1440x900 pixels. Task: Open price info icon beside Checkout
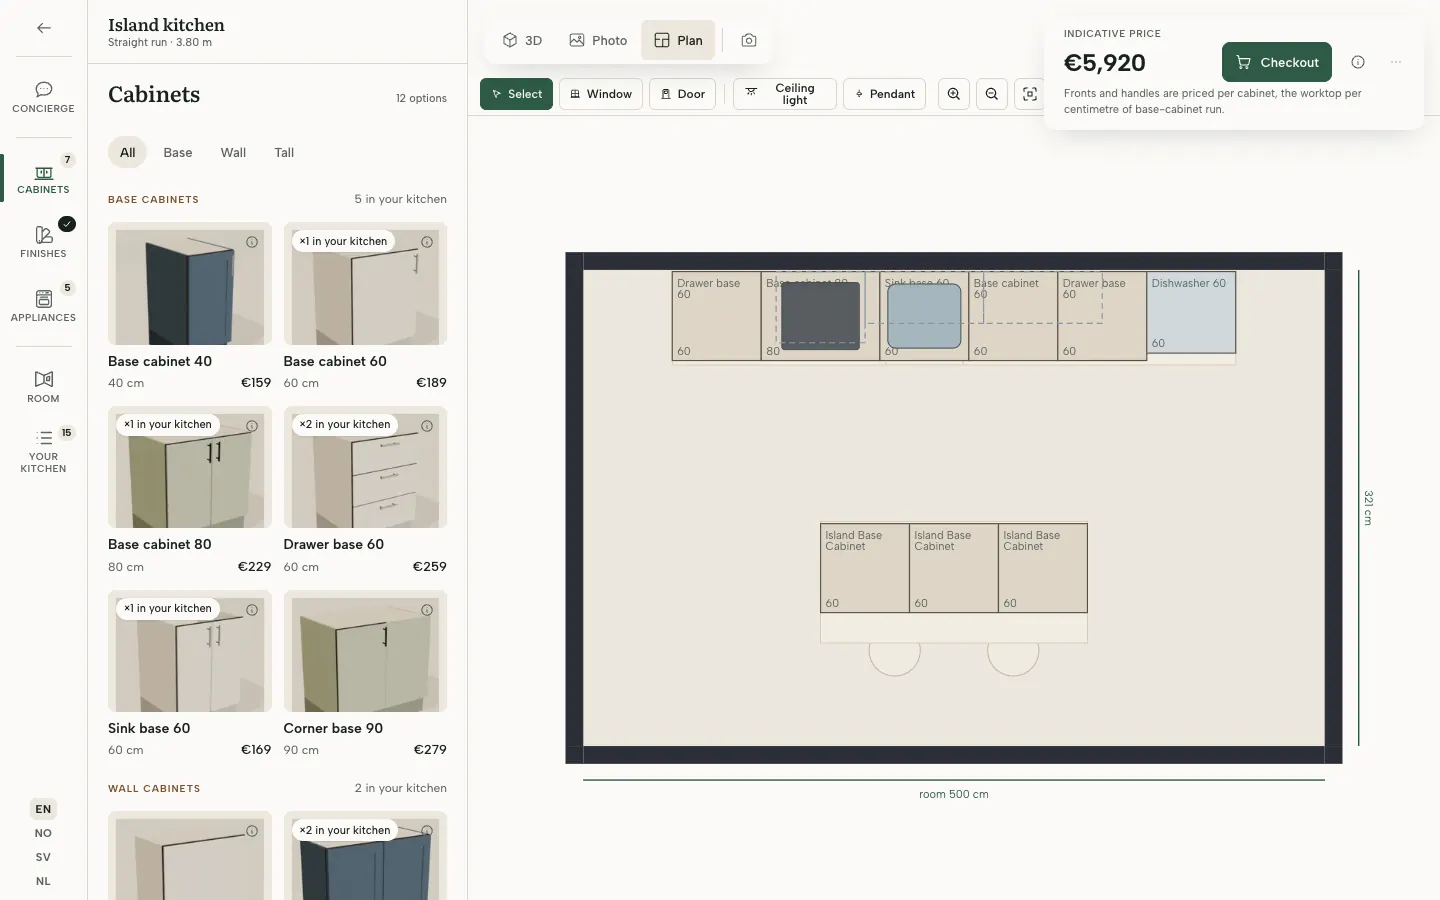tap(1358, 62)
